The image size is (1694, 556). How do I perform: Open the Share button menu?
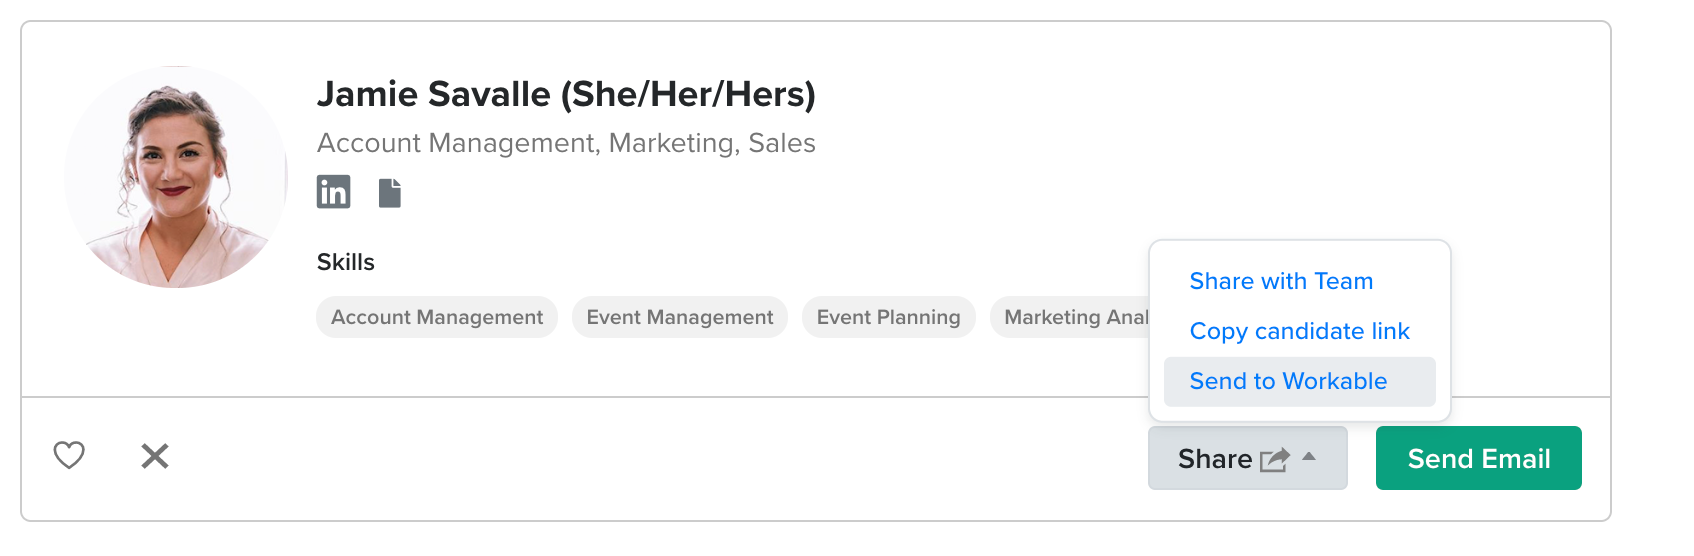coord(1247,458)
